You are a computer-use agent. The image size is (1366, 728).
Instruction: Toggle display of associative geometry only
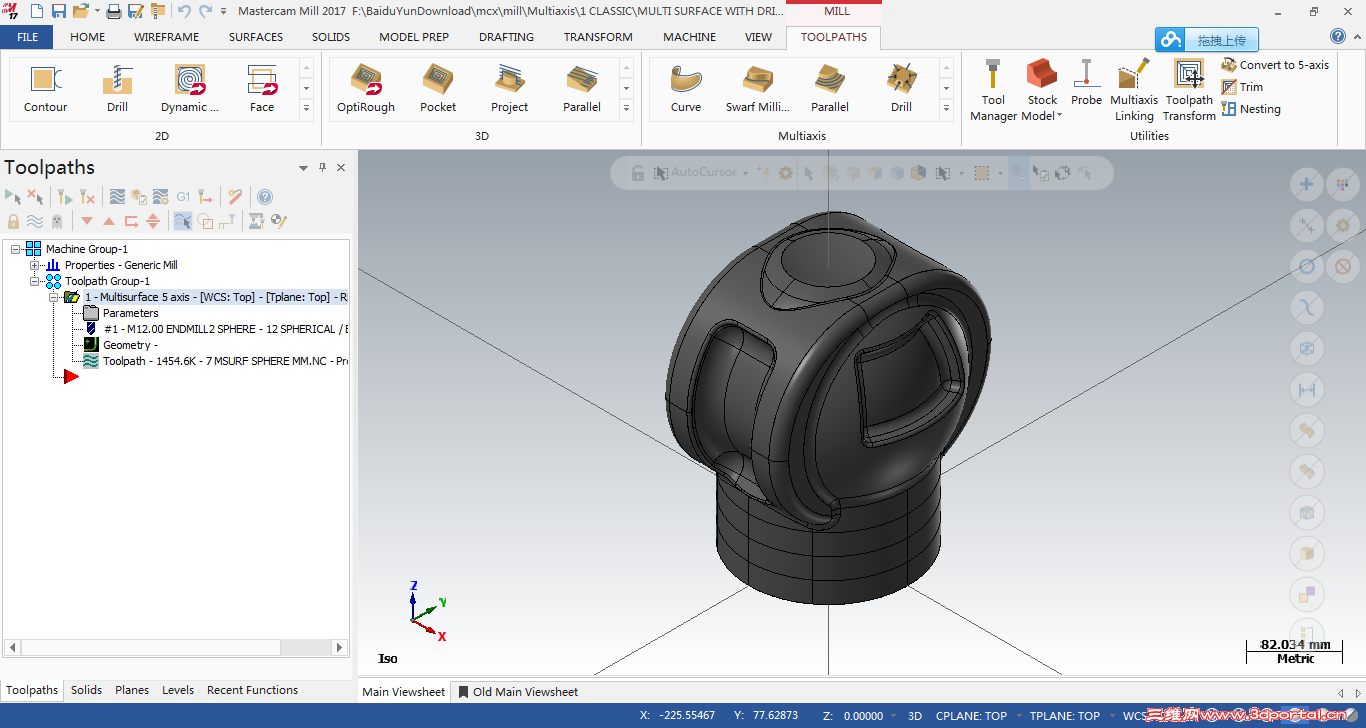[x=205, y=221]
